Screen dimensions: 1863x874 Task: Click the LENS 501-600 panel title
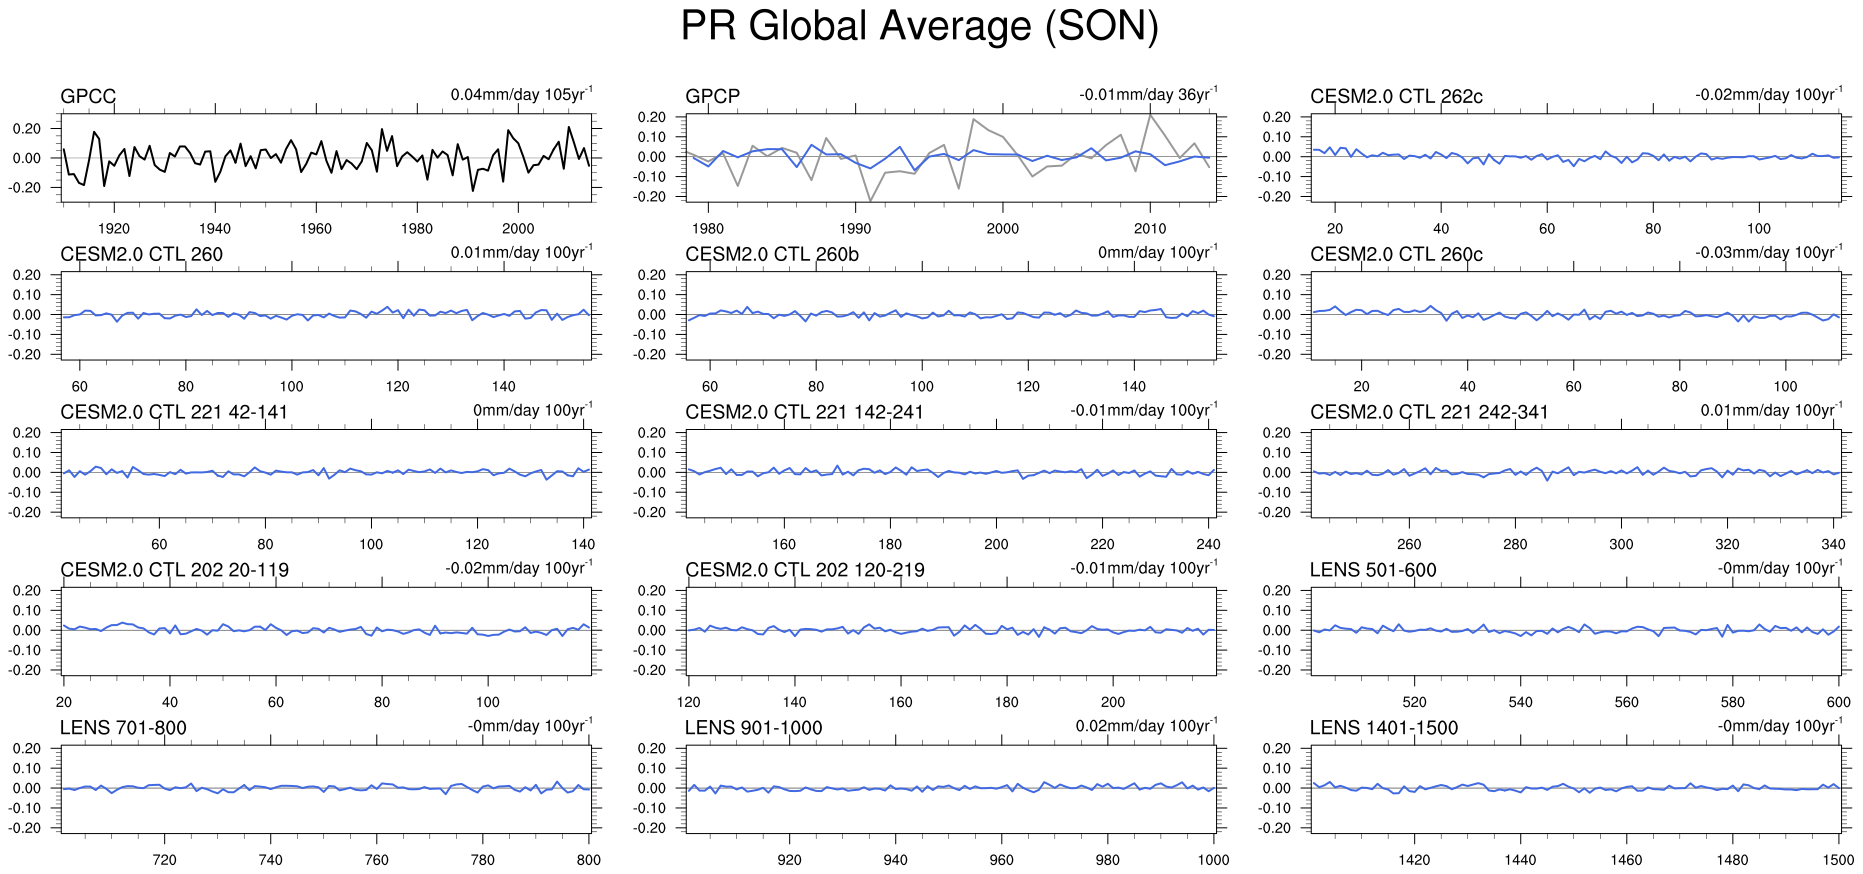click(x=1373, y=570)
